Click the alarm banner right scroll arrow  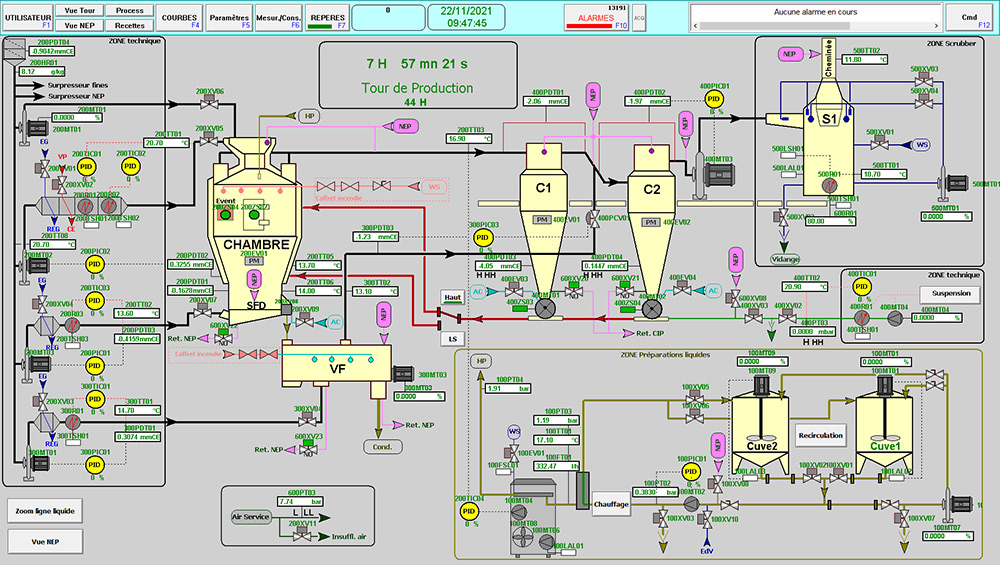936,26
